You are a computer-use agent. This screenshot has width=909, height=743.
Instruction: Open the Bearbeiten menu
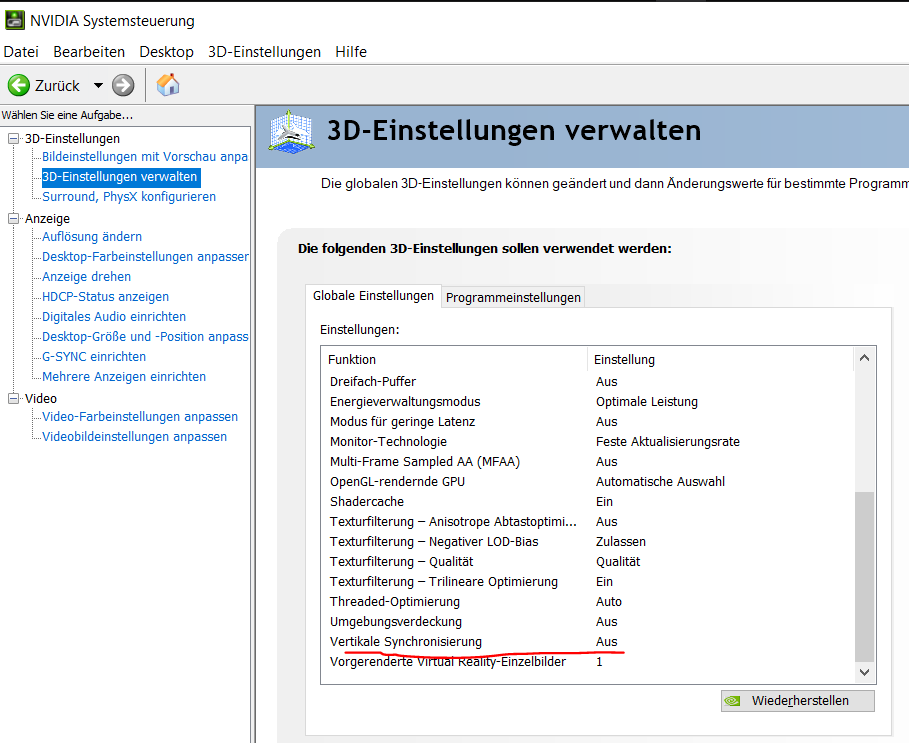click(x=89, y=52)
